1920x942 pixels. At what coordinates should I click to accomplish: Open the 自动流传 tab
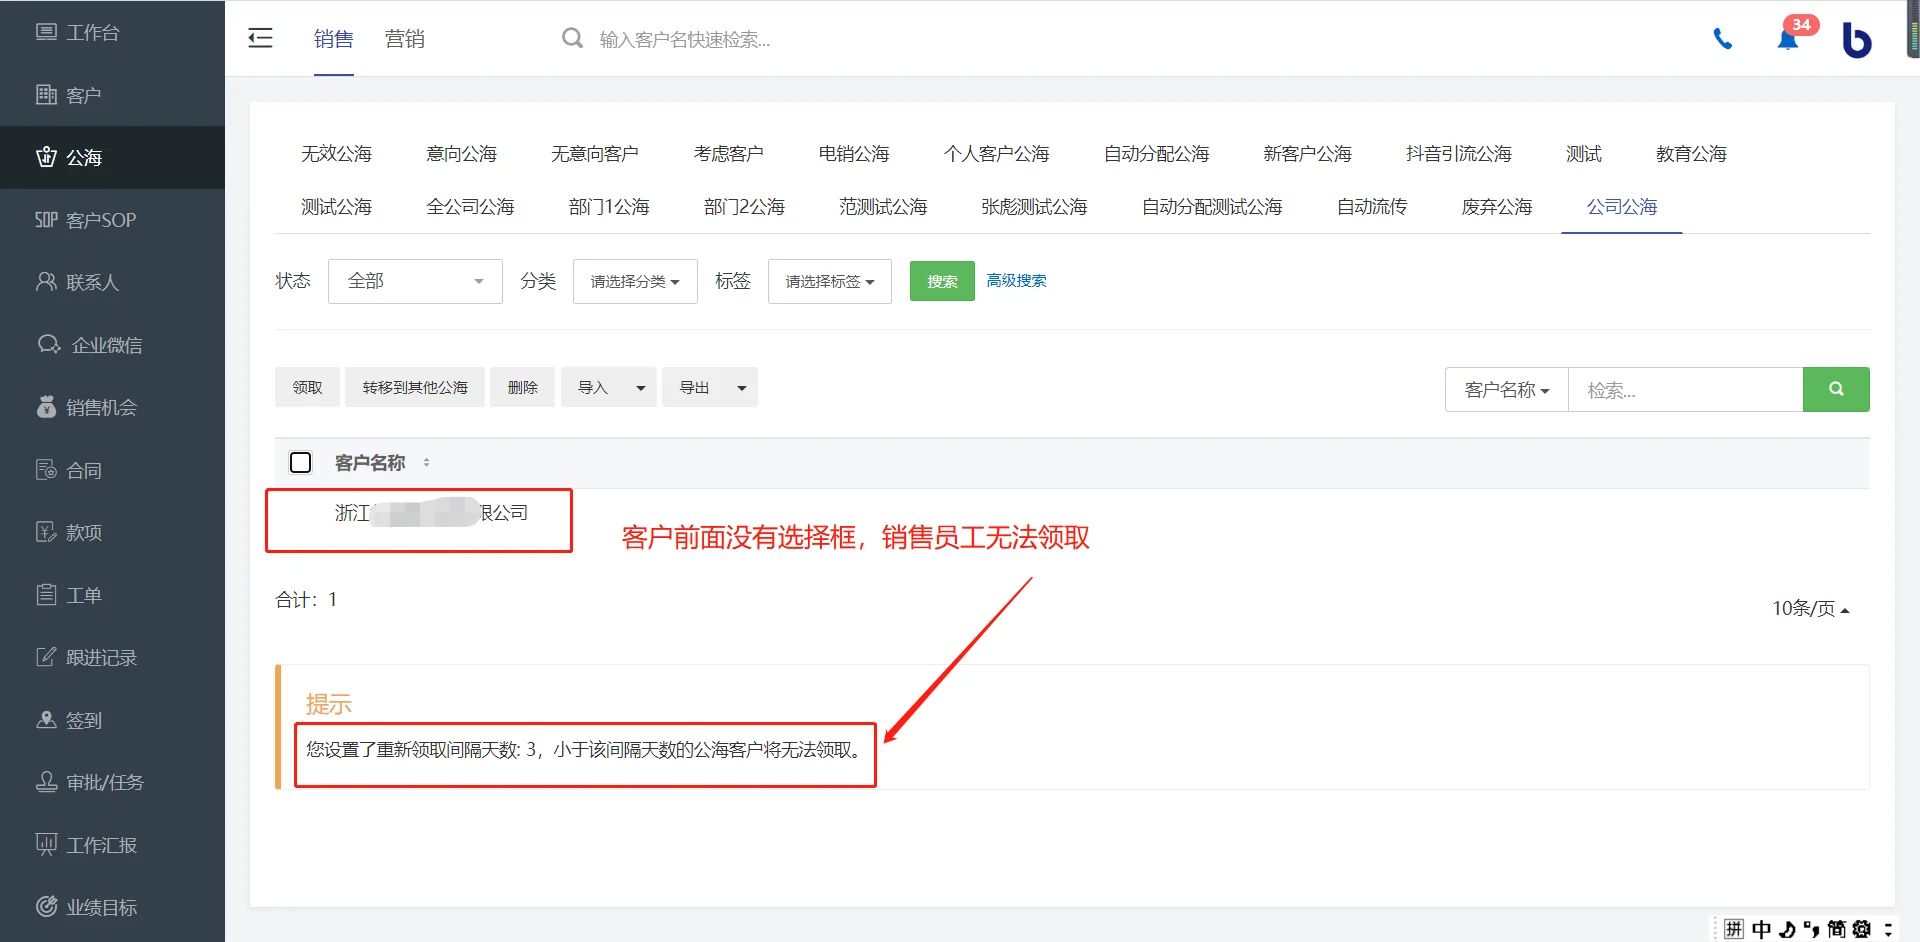click(x=1372, y=207)
